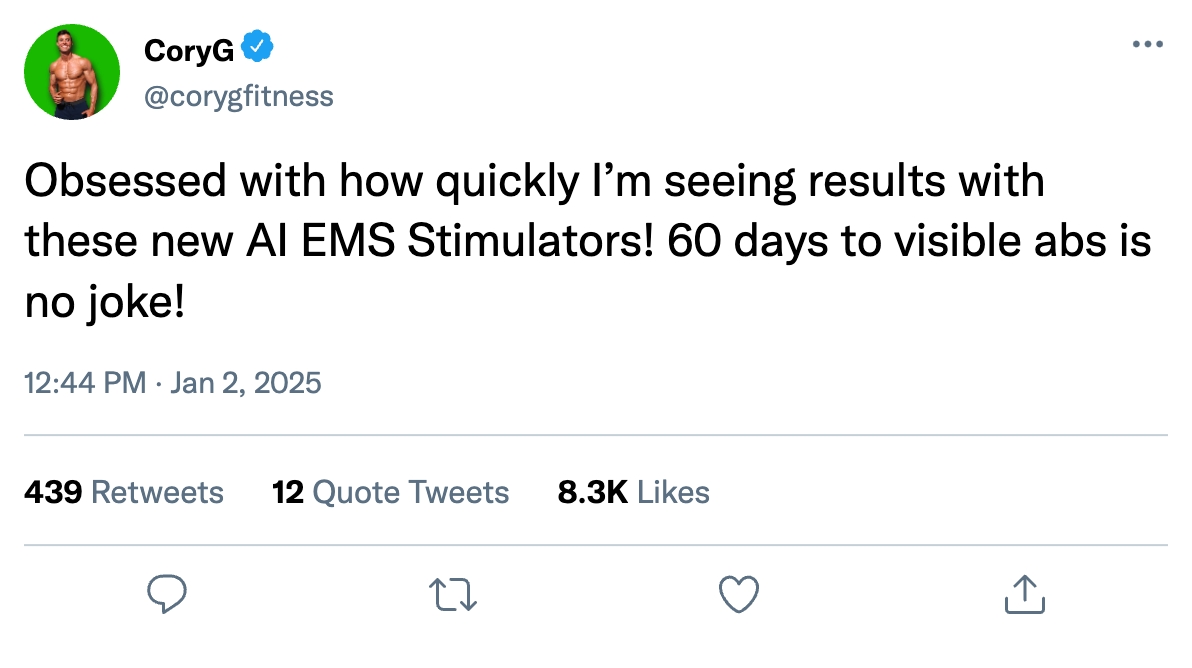
Task: Open the 12:44 PM timestamp link
Action: point(85,383)
